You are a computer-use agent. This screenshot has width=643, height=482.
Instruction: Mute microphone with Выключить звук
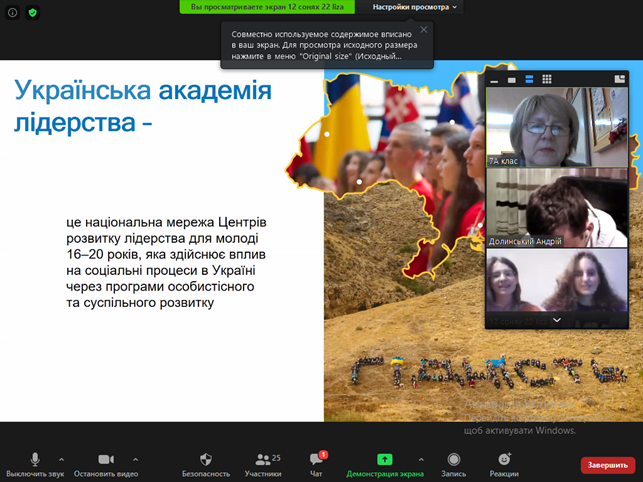(x=35, y=465)
